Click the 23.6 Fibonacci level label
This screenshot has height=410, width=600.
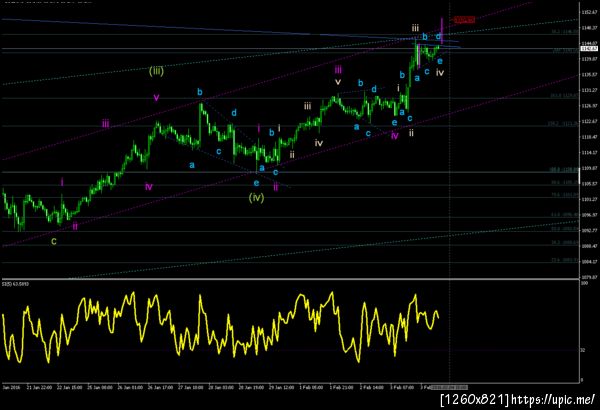coord(564,260)
